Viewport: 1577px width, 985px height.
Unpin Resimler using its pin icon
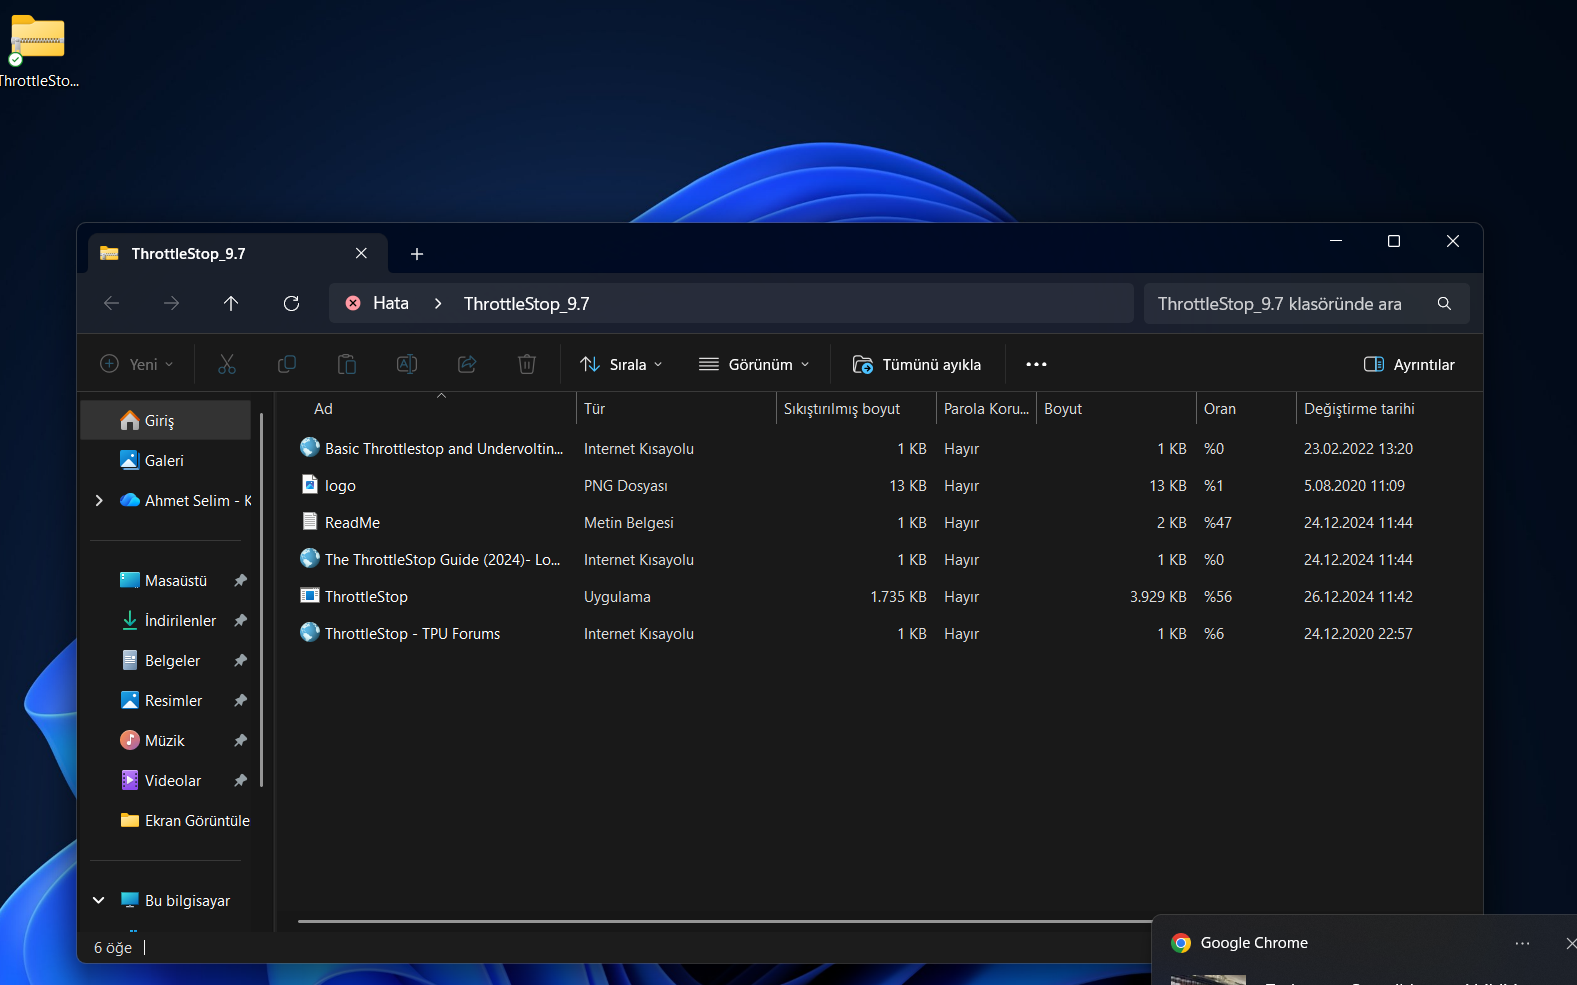tap(240, 700)
